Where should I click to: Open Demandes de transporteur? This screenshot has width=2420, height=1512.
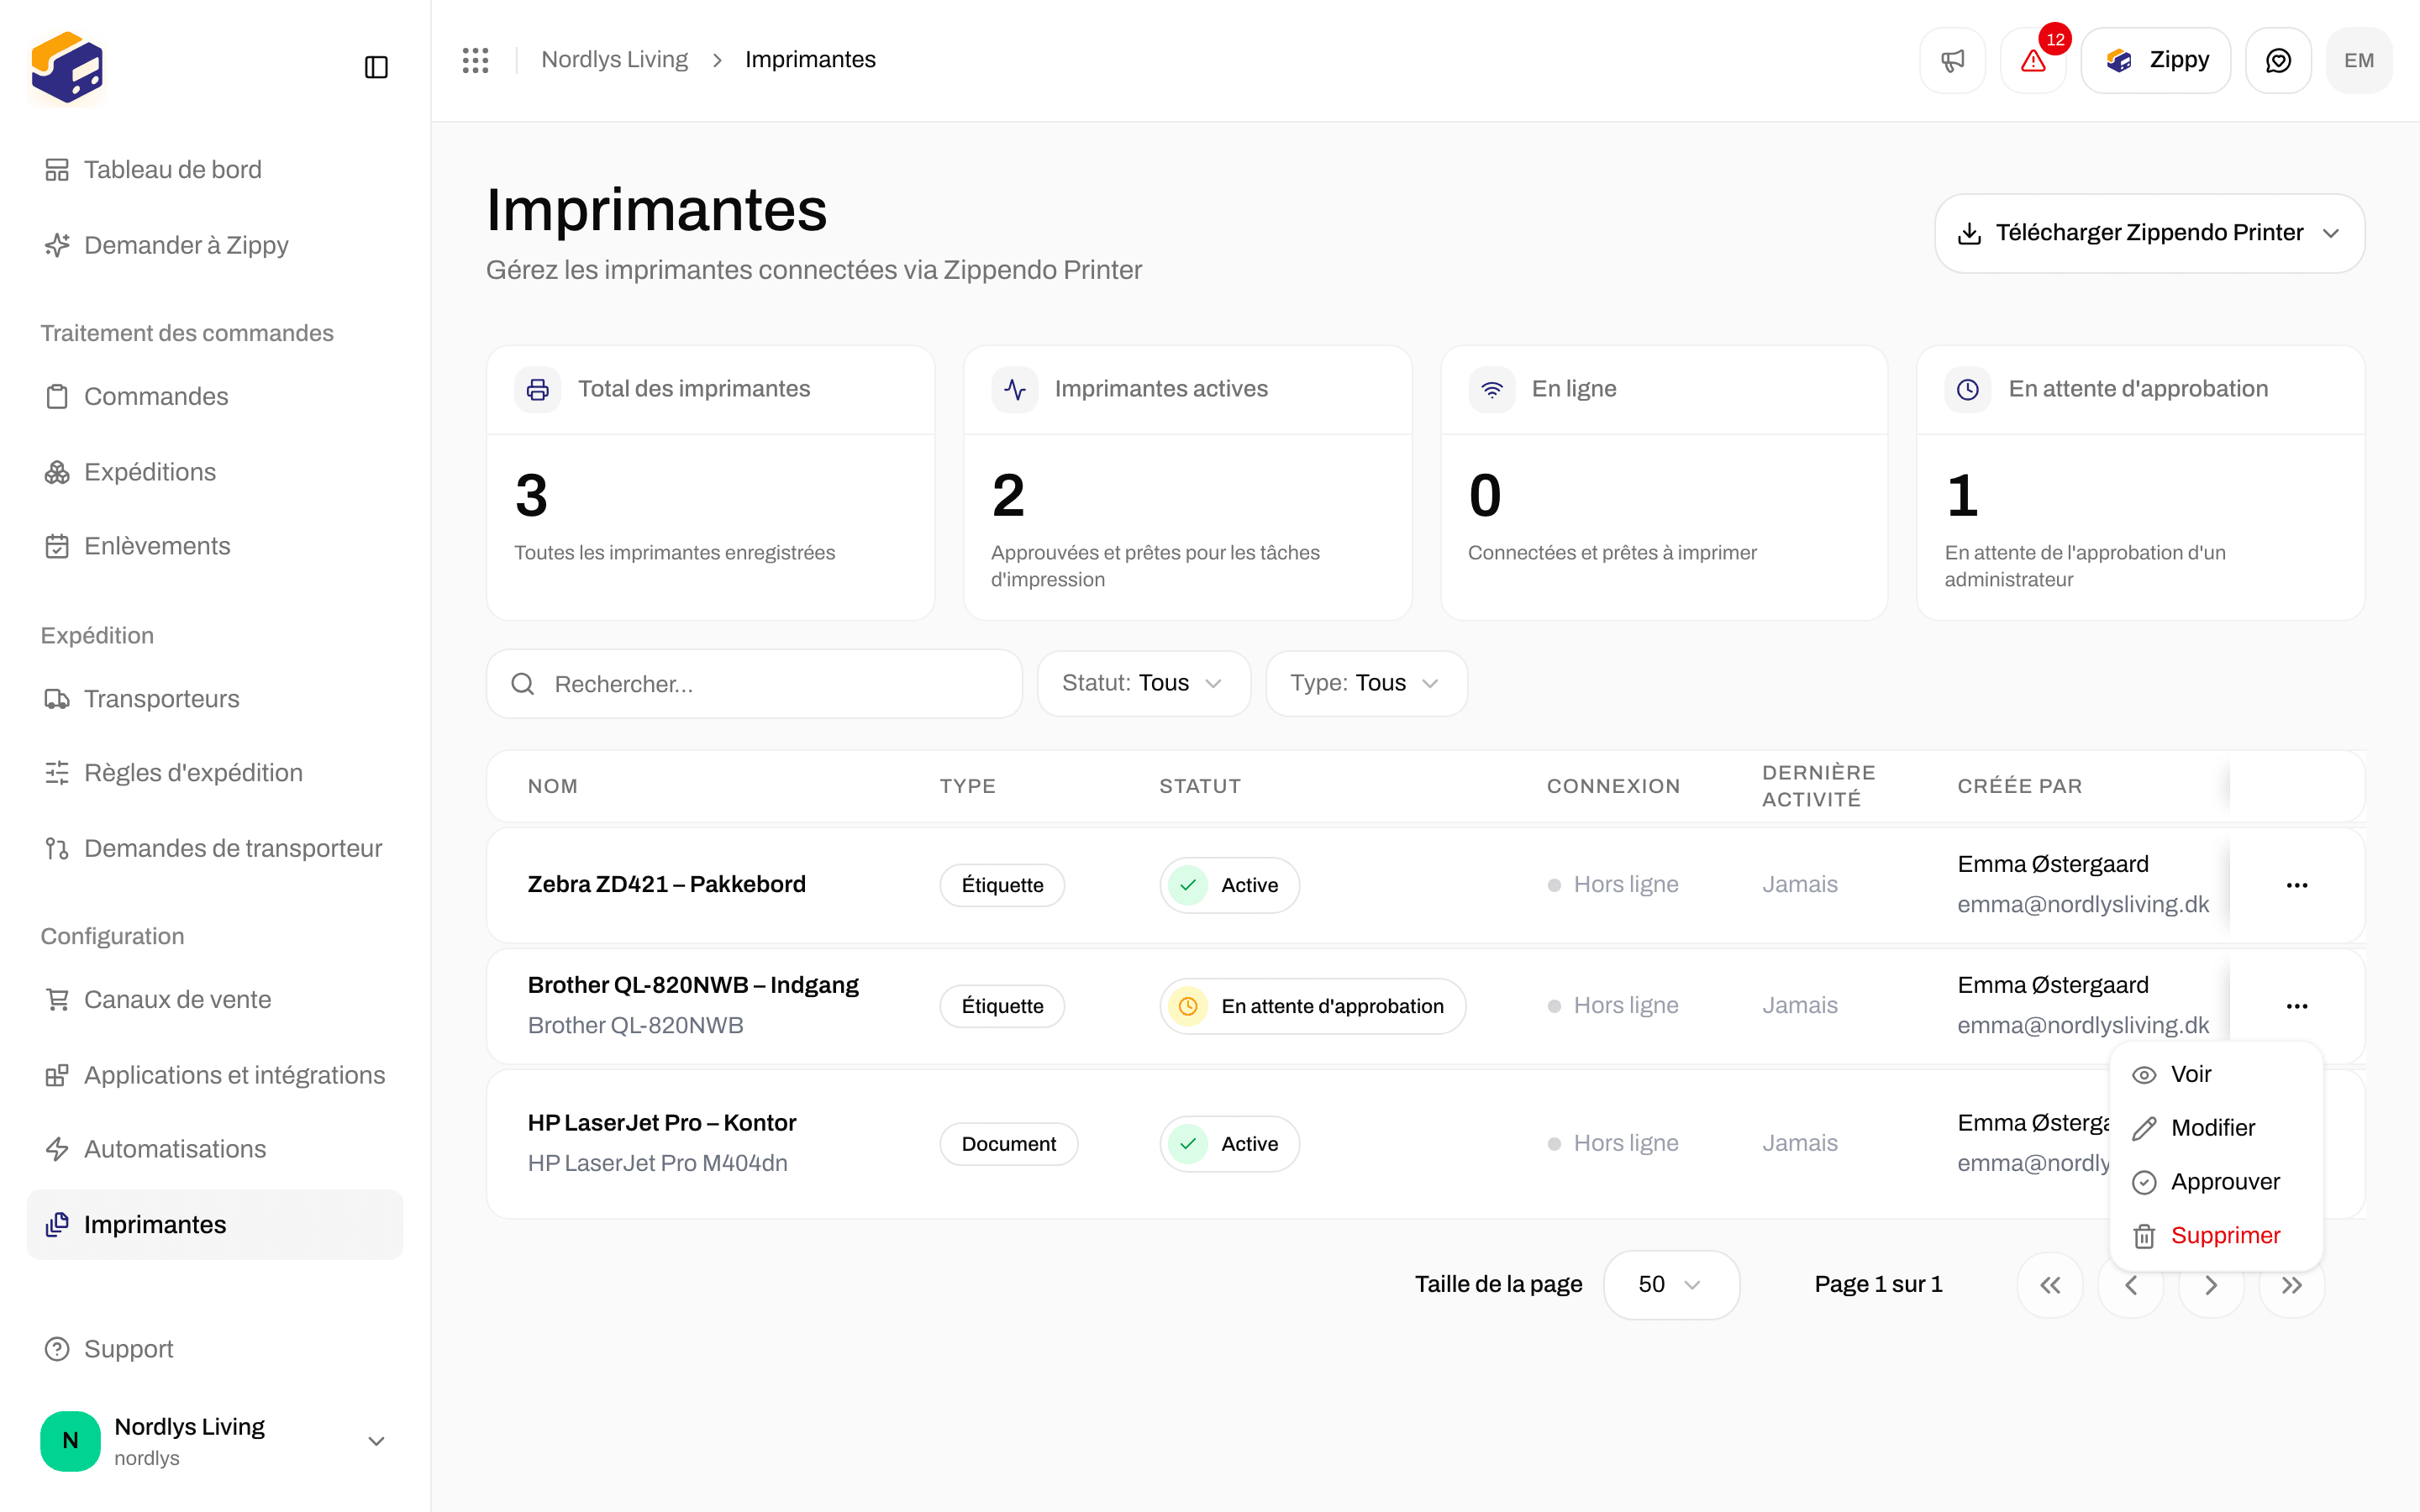click(214, 849)
